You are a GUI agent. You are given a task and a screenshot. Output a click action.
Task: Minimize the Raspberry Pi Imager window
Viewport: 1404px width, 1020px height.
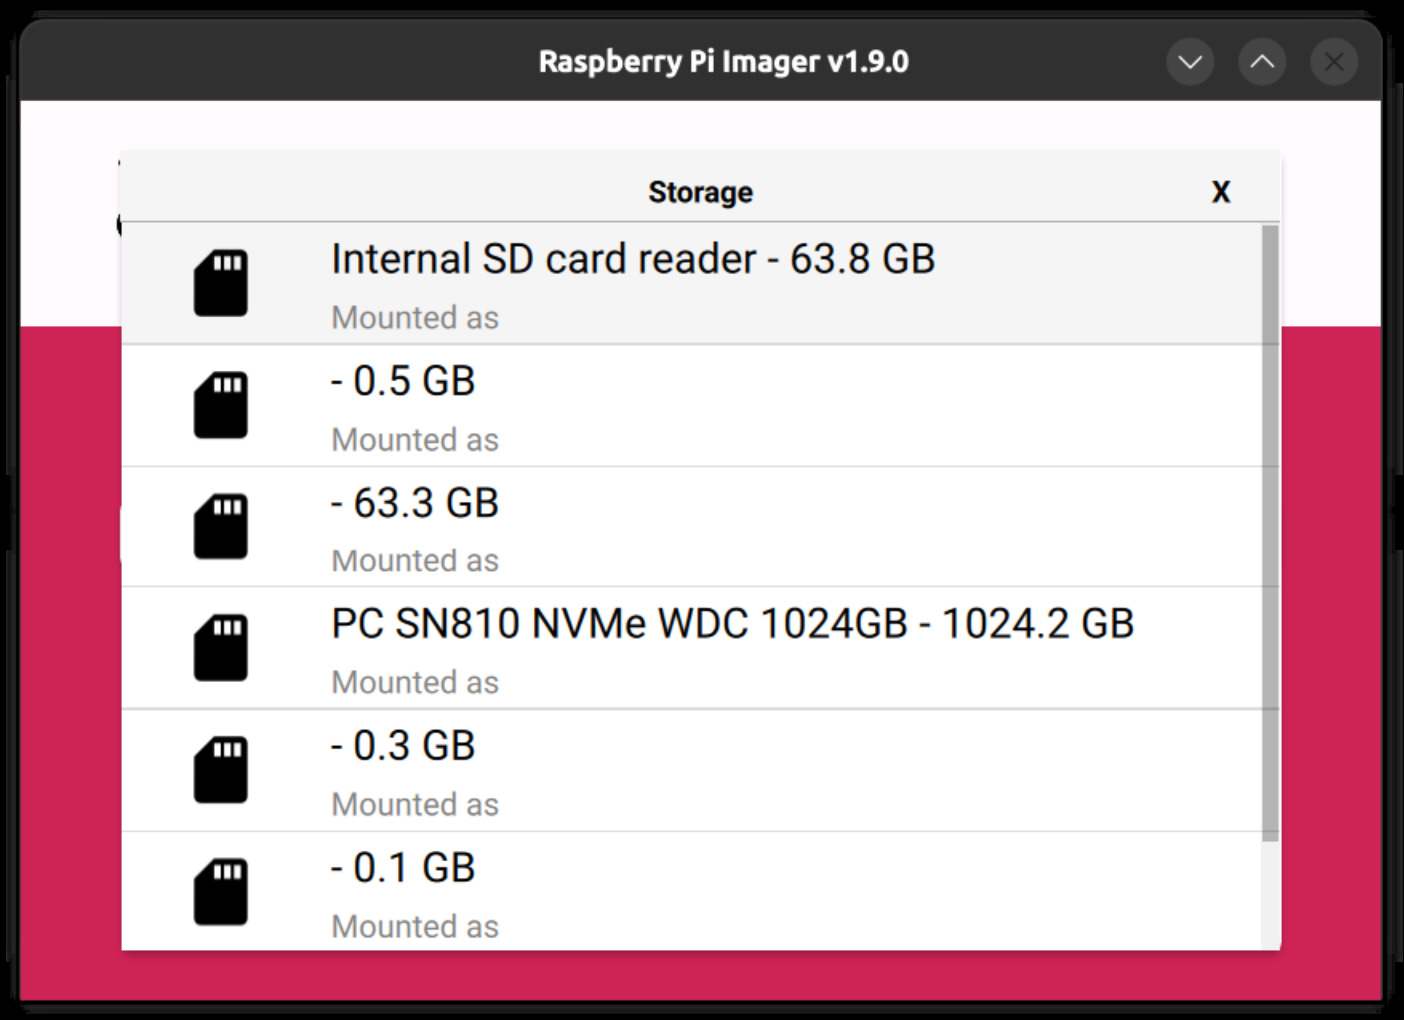tap(1190, 62)
